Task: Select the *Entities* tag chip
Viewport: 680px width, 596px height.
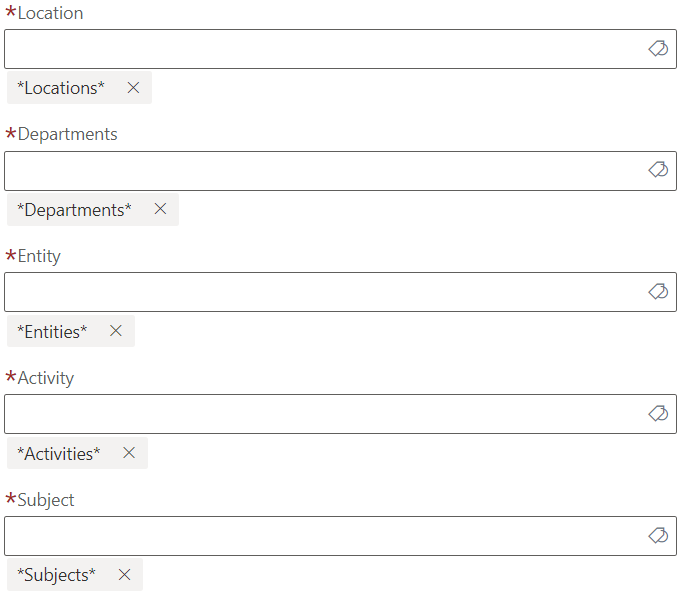Action: coord(52,331)
